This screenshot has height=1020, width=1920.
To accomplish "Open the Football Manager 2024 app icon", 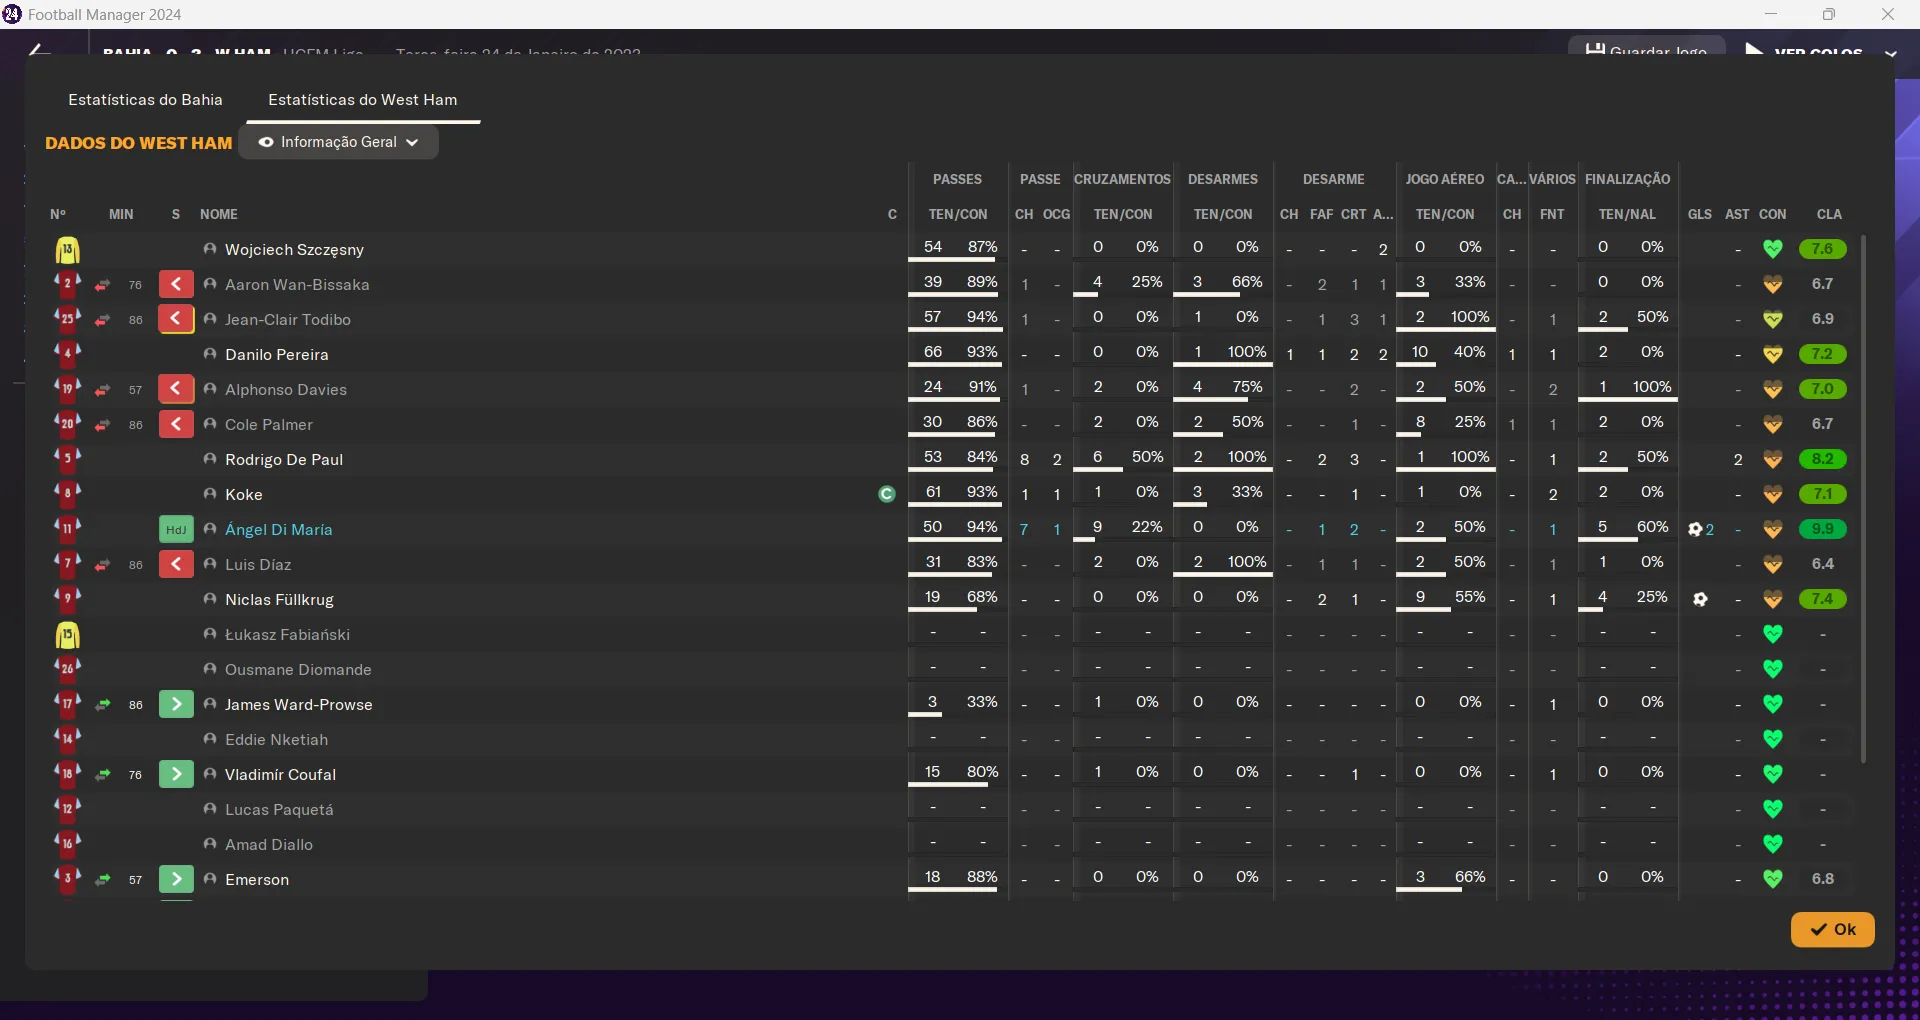I will point(12,14).
